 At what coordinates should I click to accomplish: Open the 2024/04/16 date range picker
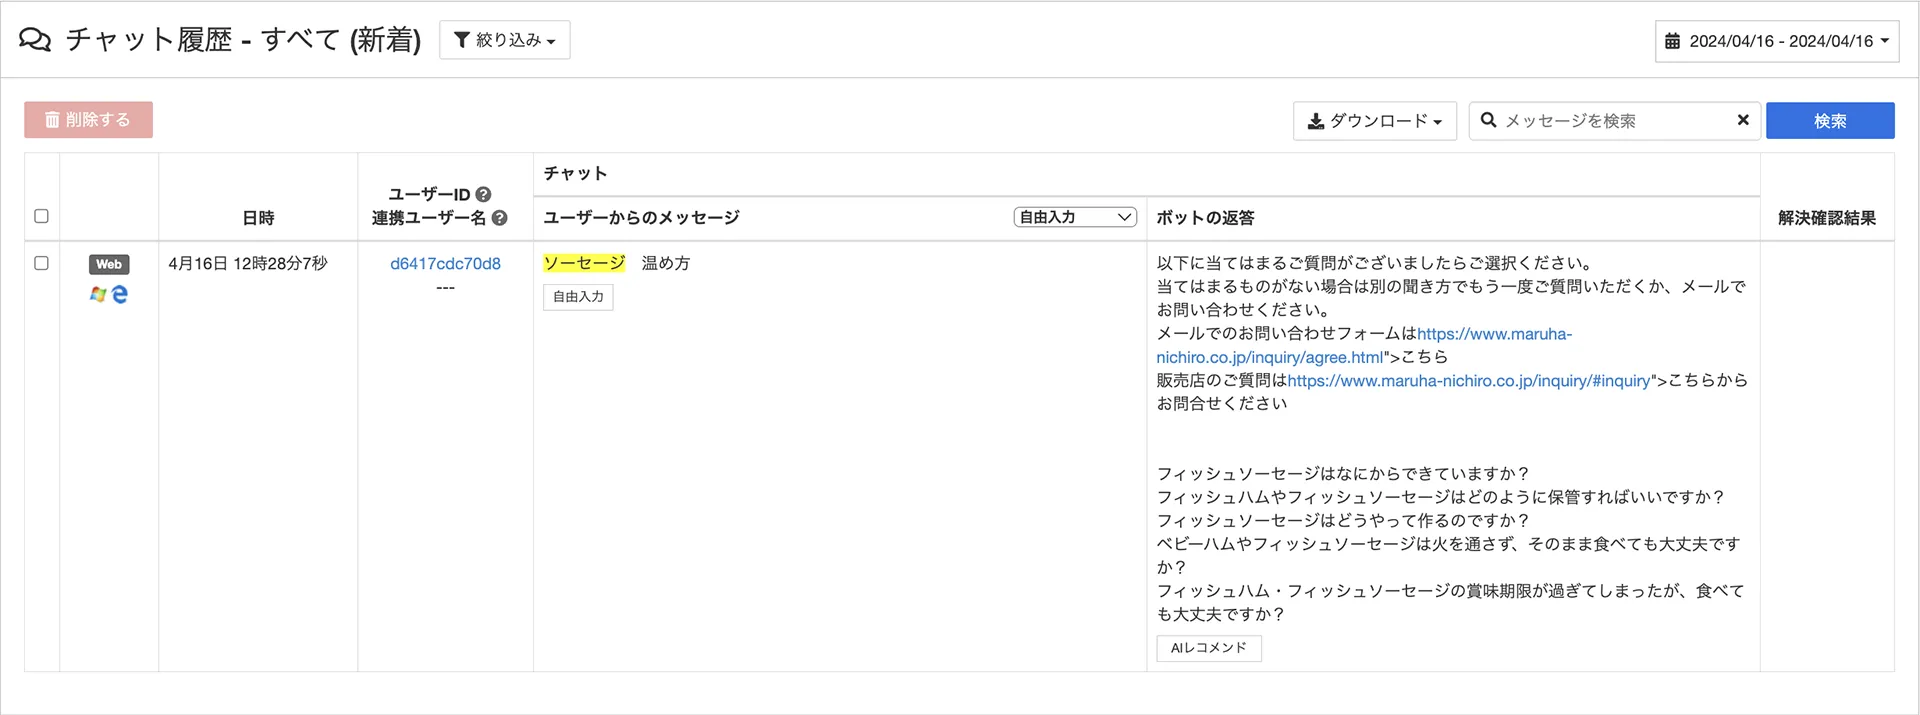click(x=1777, y=41)
